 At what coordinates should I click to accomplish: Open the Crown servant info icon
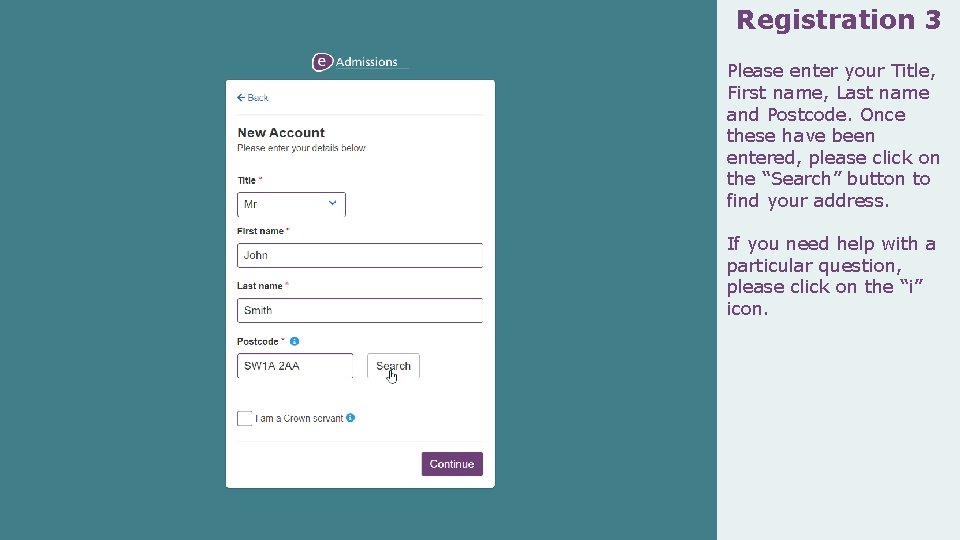click(351, 418)
